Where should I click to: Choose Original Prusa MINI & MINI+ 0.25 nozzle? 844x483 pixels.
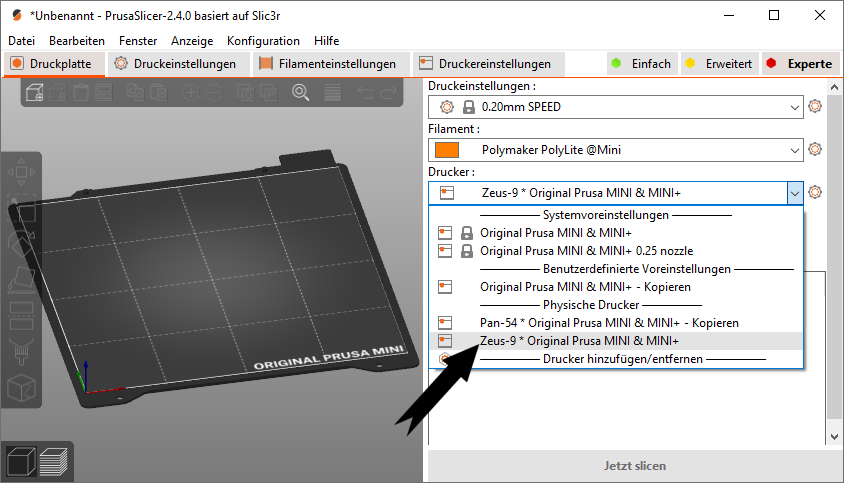coord(616,251)
